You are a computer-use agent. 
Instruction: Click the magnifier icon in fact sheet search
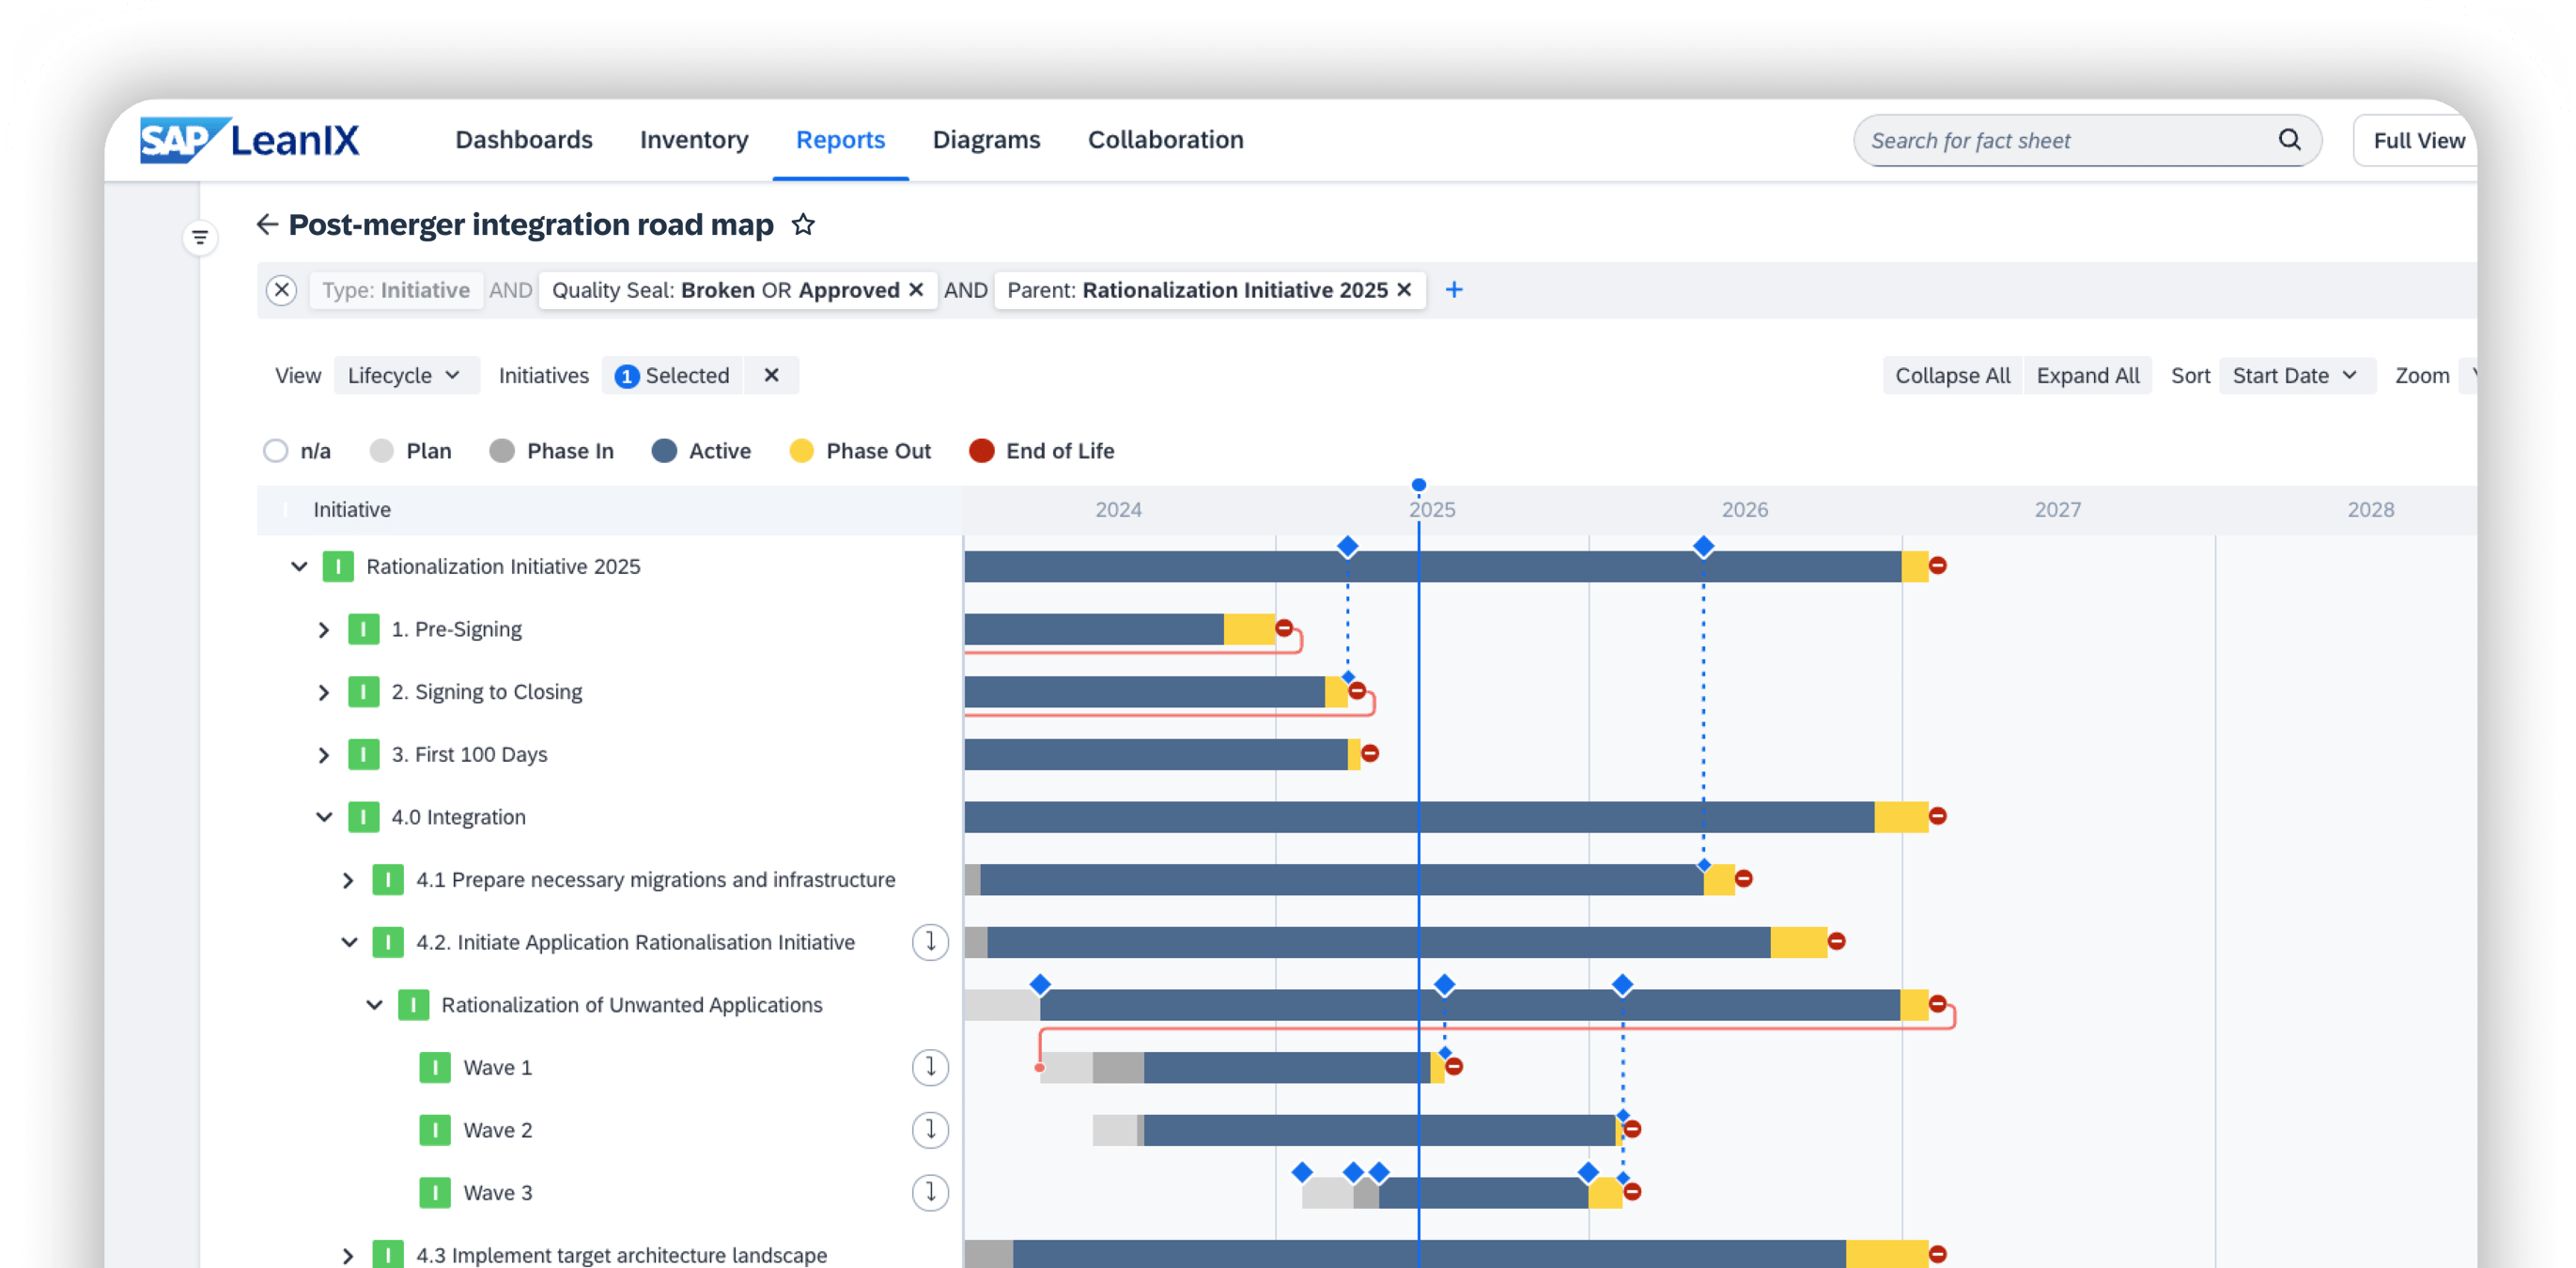coord(2290,140)
